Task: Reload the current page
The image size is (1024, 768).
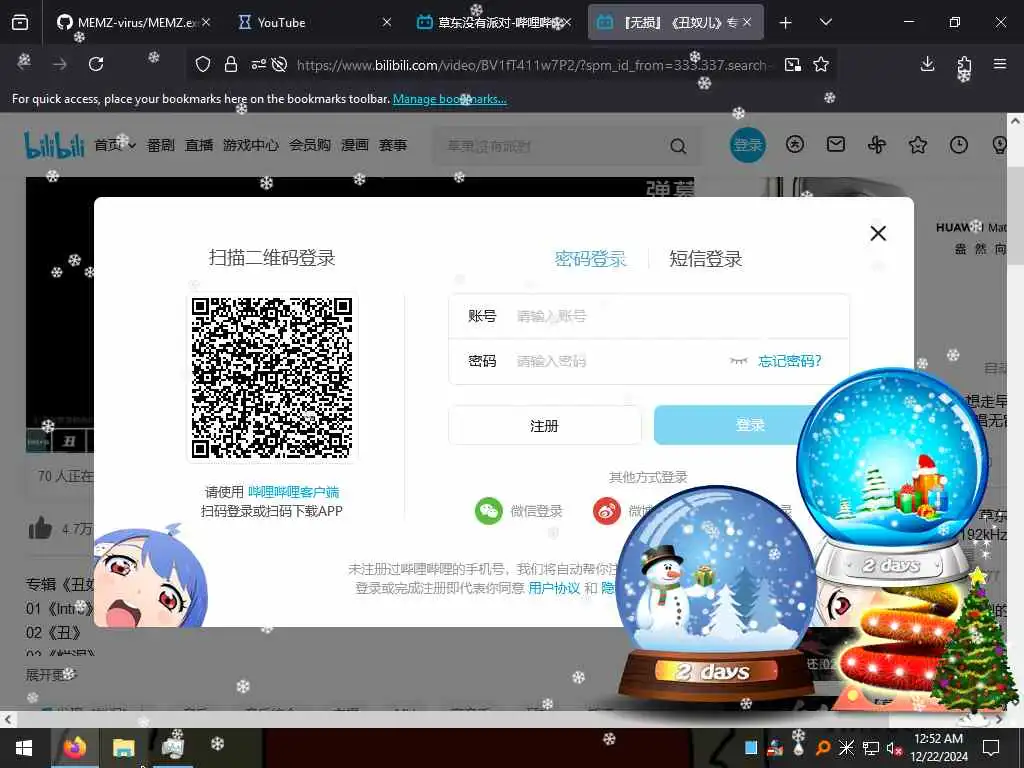Action: (96, 63)
